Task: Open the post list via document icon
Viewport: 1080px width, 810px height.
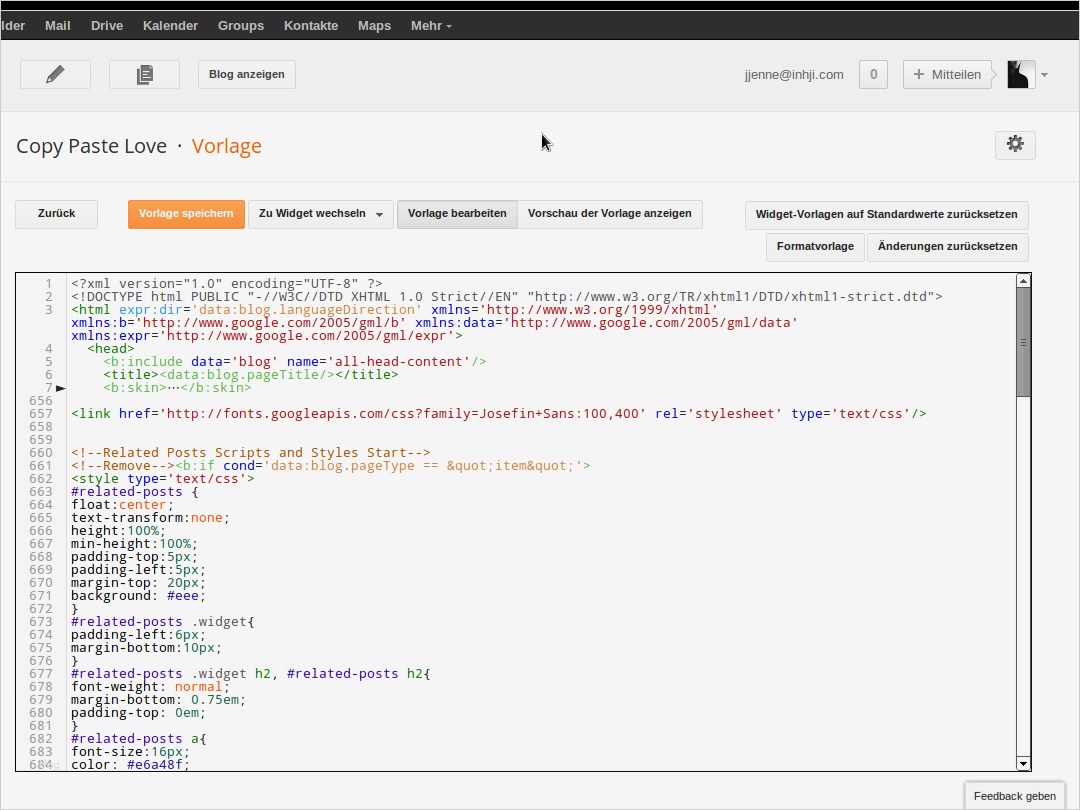Action: click(x=144, y=73)
